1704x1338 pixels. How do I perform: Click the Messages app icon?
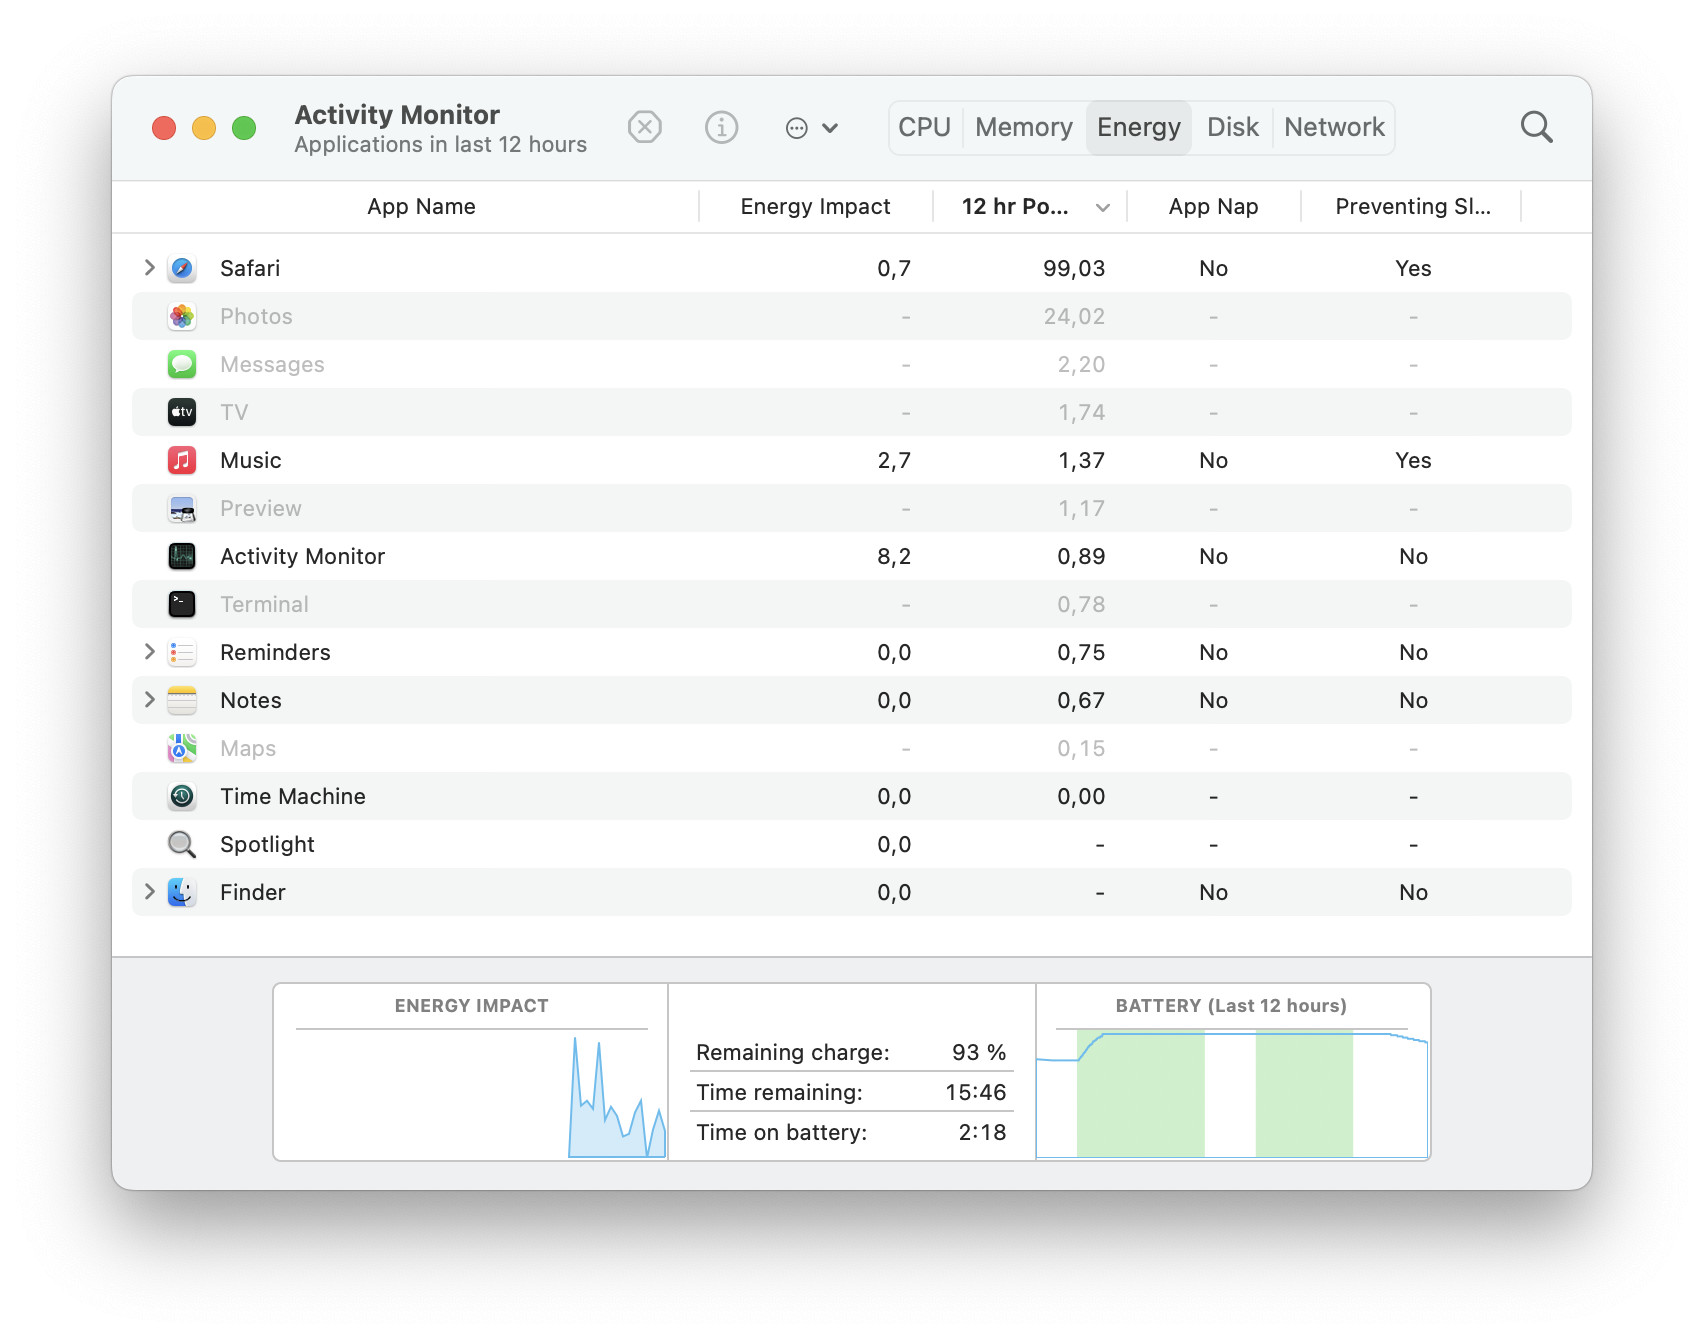(x=182, y=364)
